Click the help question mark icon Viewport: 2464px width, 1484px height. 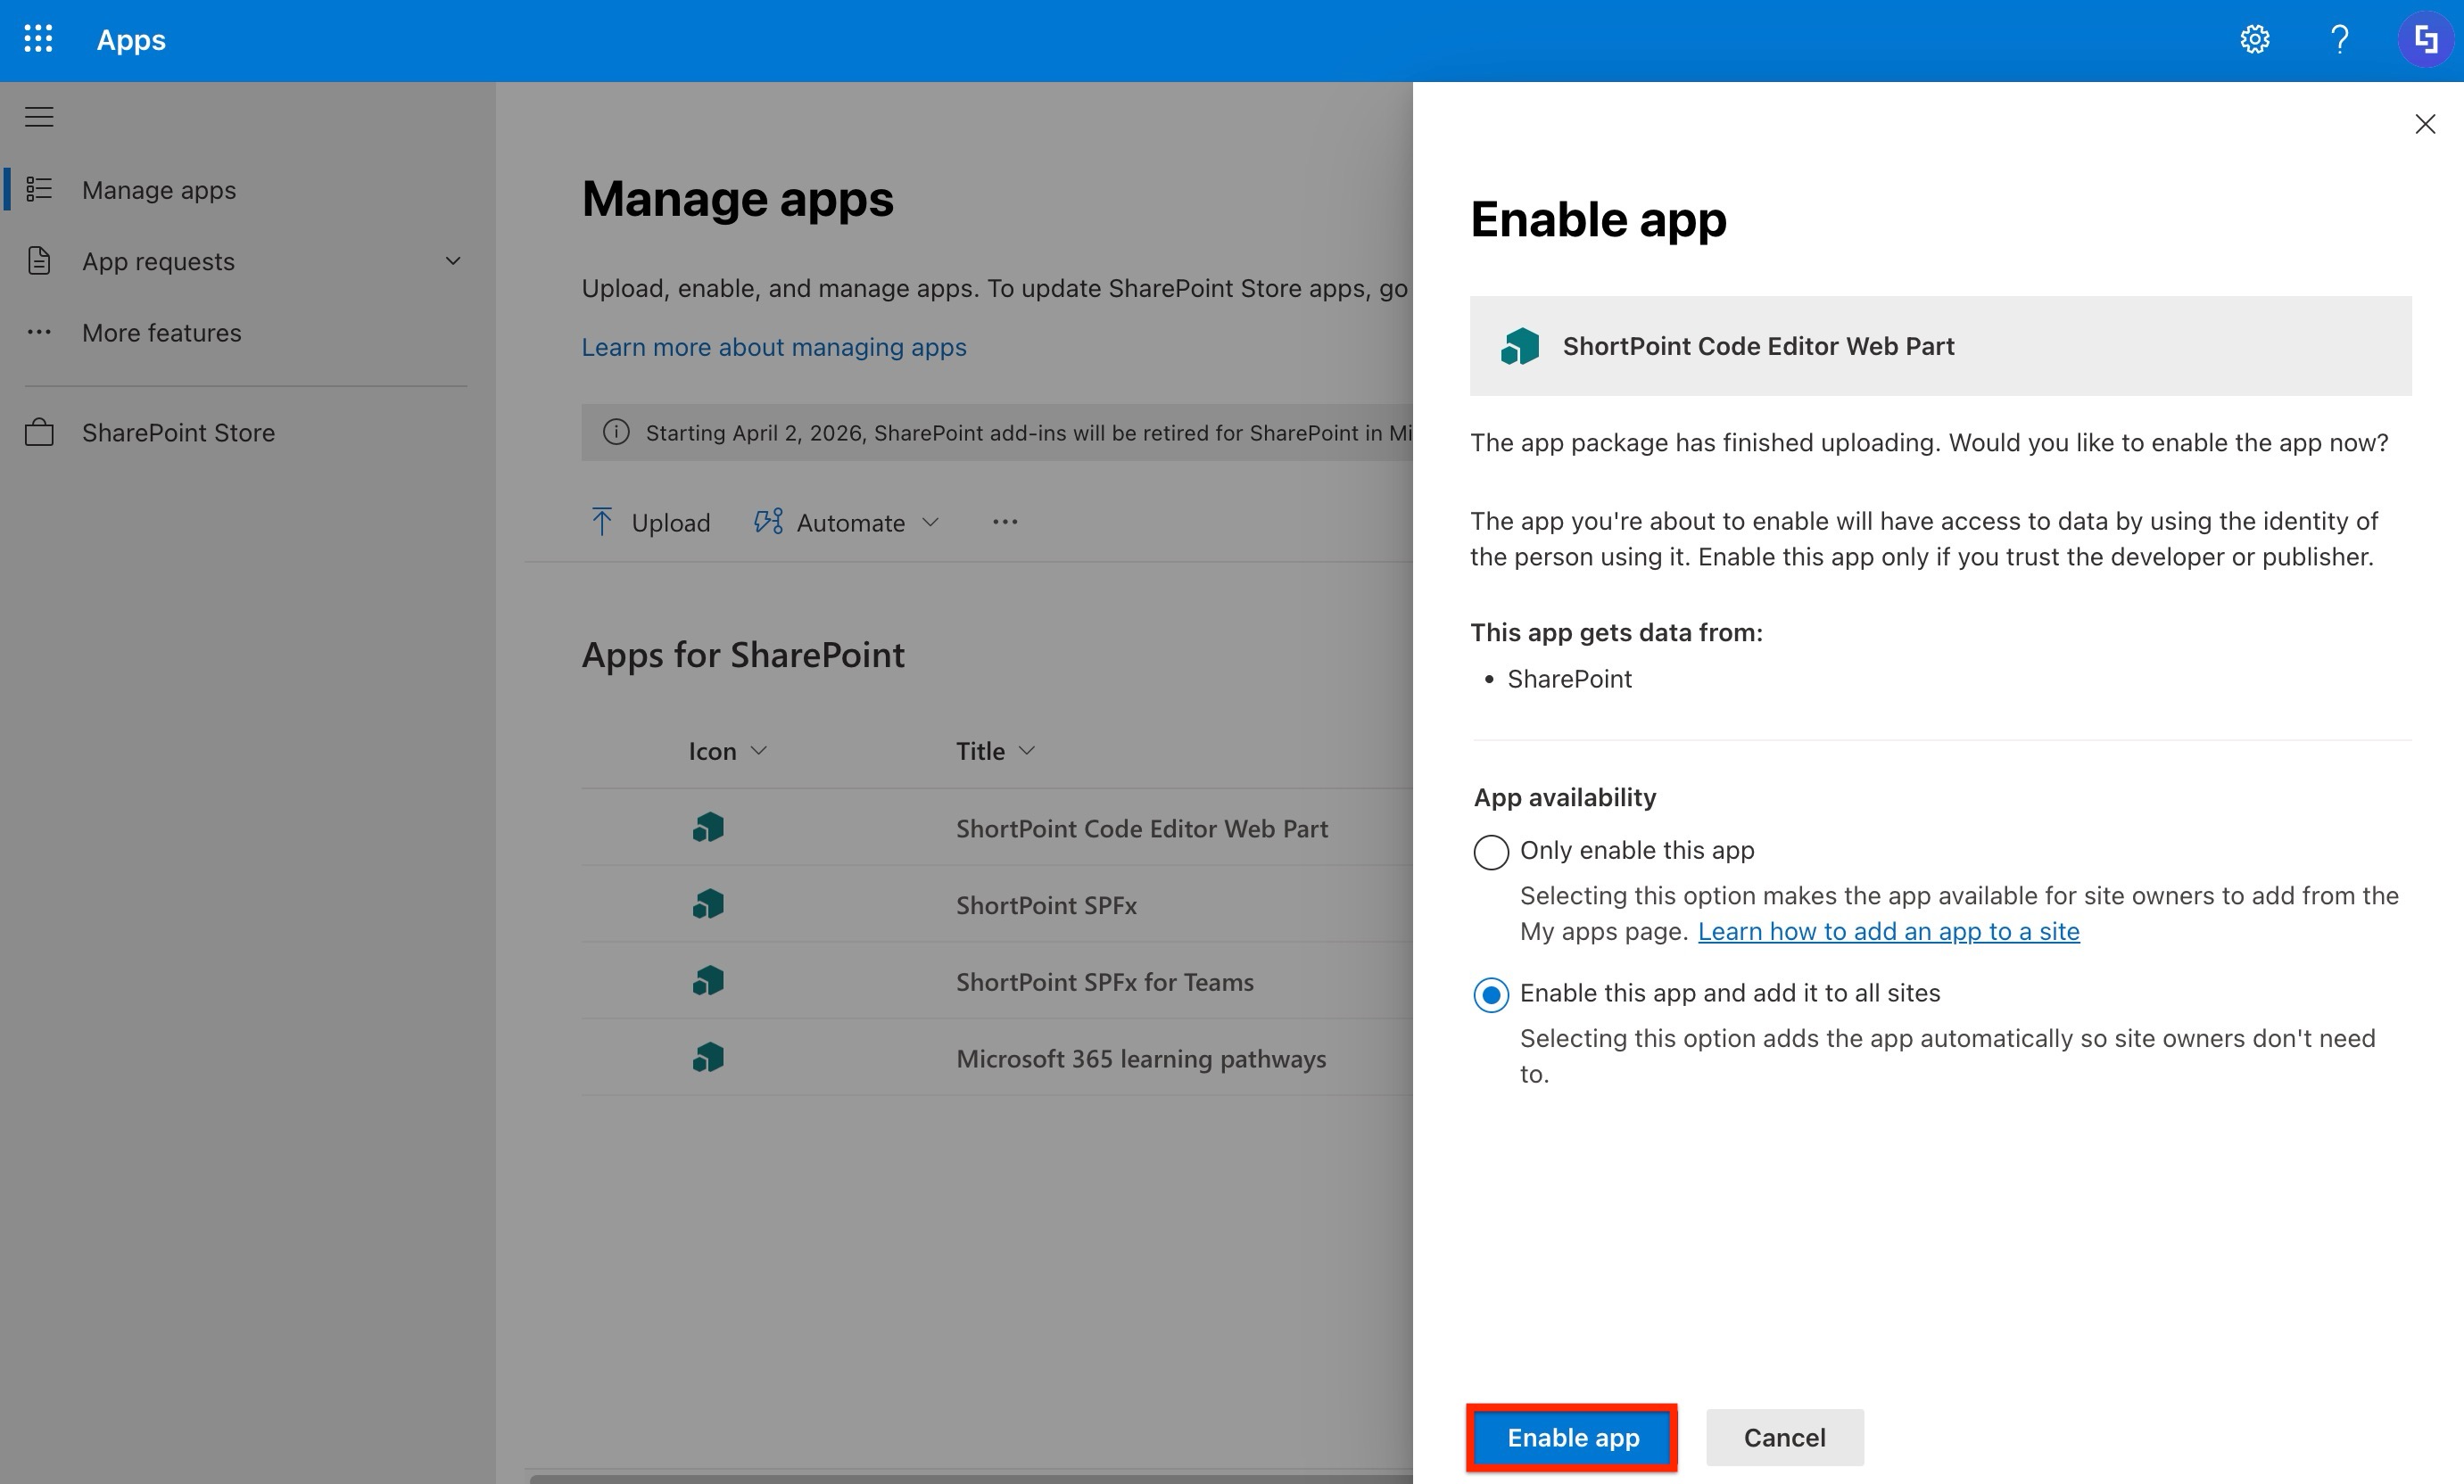2339,40
